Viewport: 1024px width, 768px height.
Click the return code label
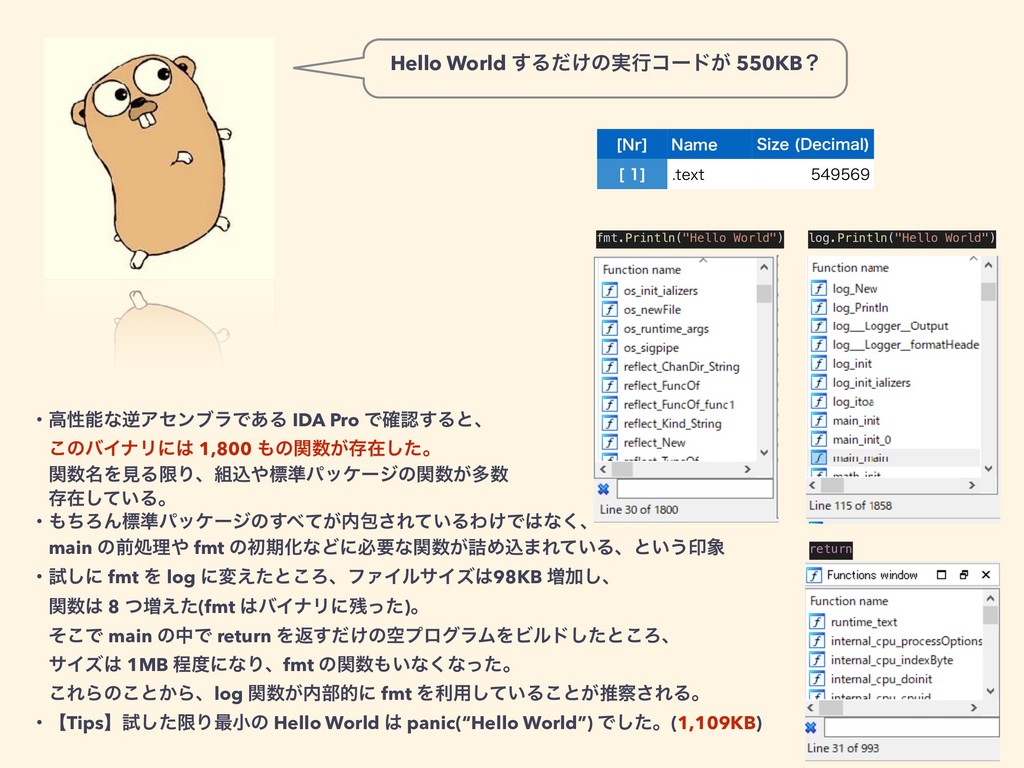tap(831, 549)
